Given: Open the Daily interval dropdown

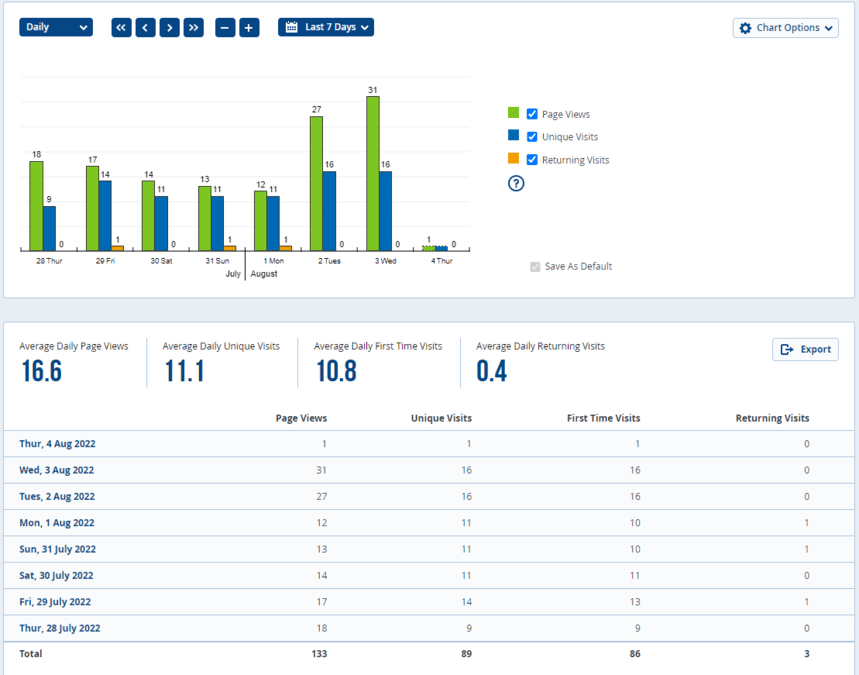Looking at the screenshot, I should click(55, 27).
